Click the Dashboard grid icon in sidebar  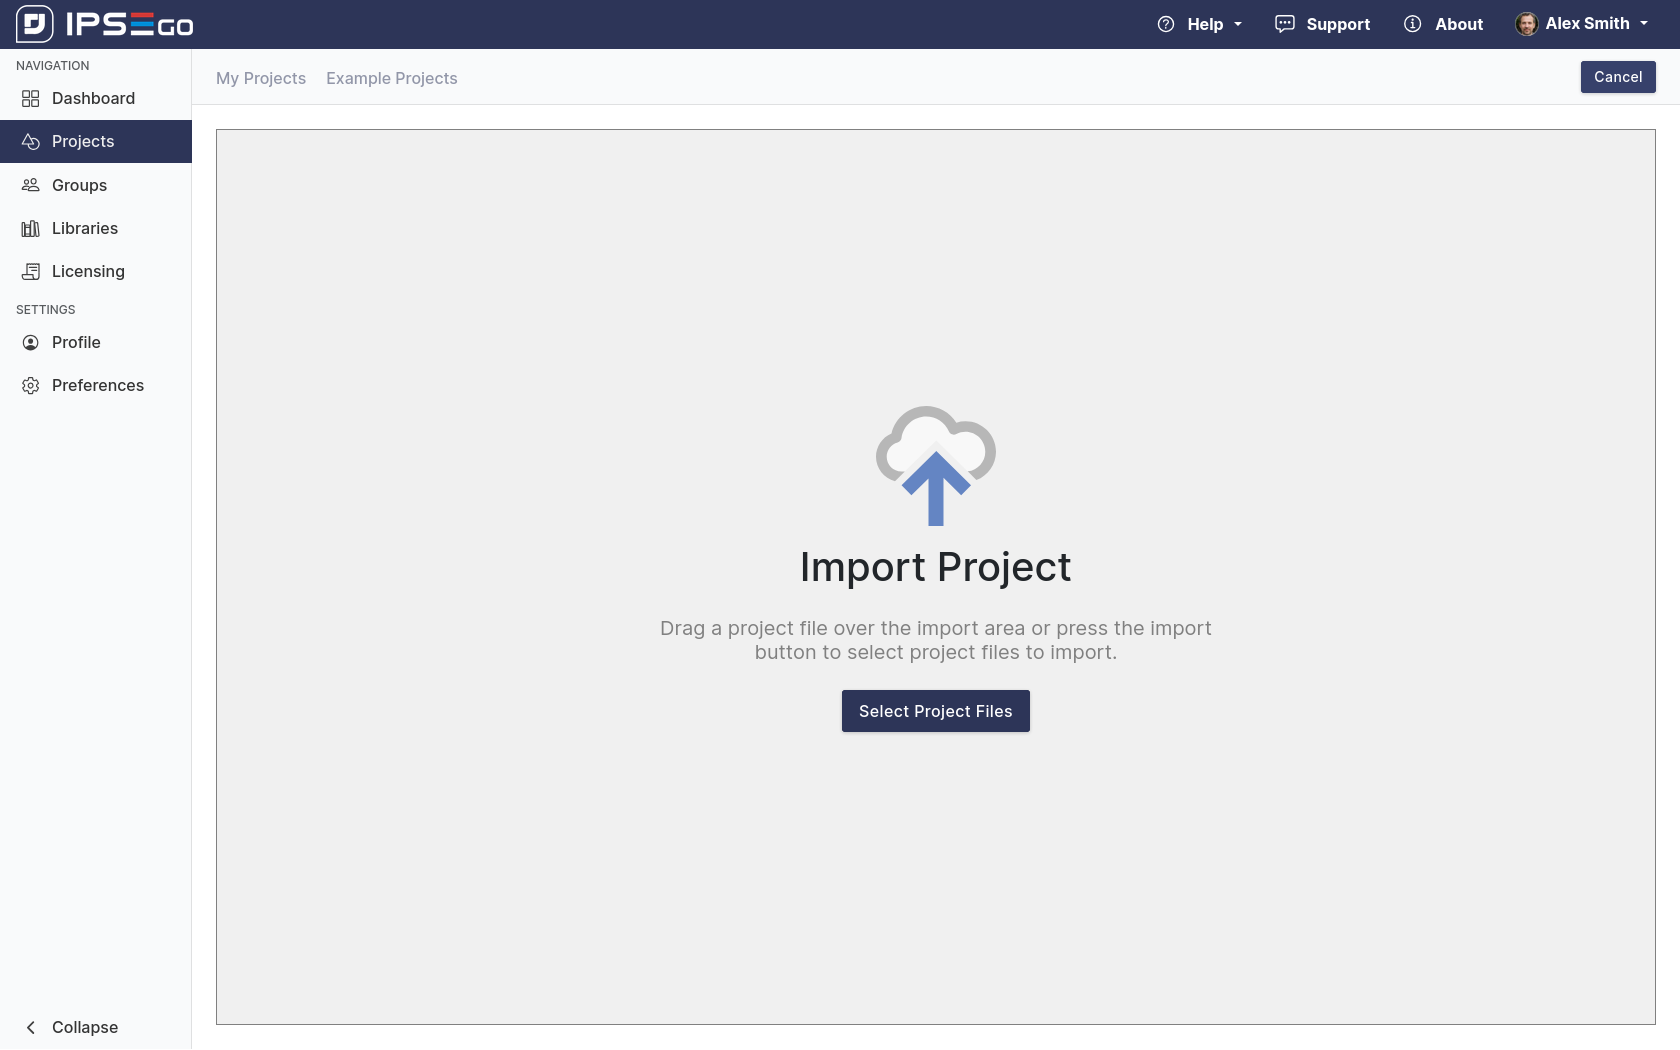point(31,98)
